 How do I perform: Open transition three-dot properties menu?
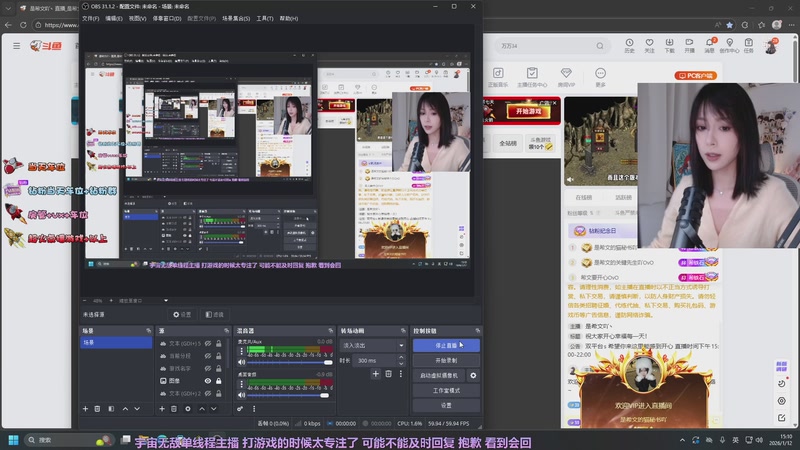401,374
